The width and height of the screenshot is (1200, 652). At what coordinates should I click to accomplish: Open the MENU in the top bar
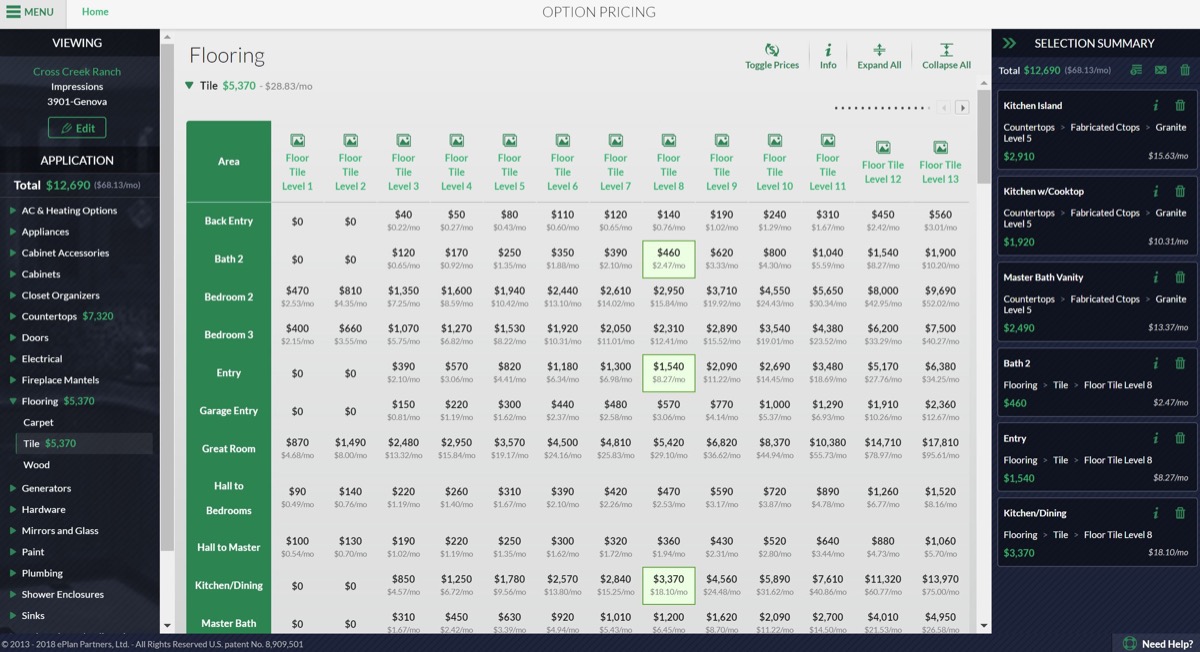click(31, 12)
